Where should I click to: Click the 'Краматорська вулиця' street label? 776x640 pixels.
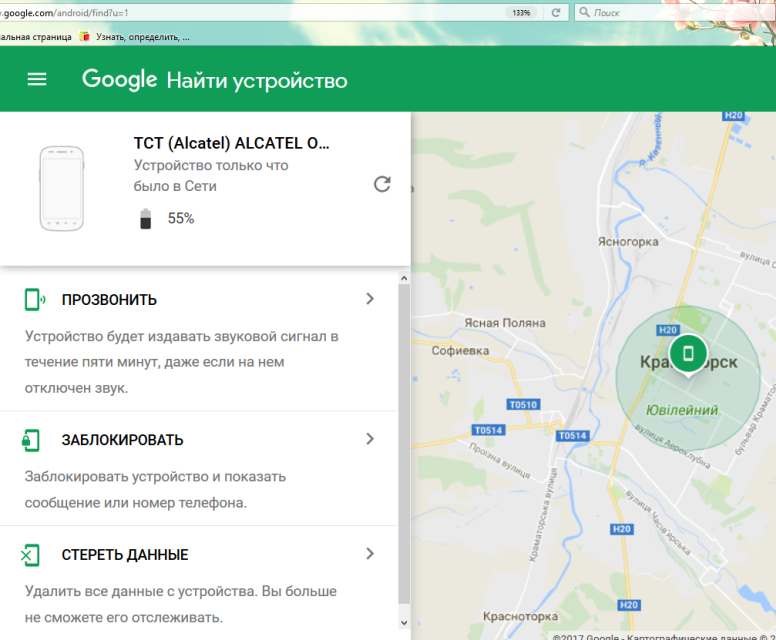[x=542, y=515]
